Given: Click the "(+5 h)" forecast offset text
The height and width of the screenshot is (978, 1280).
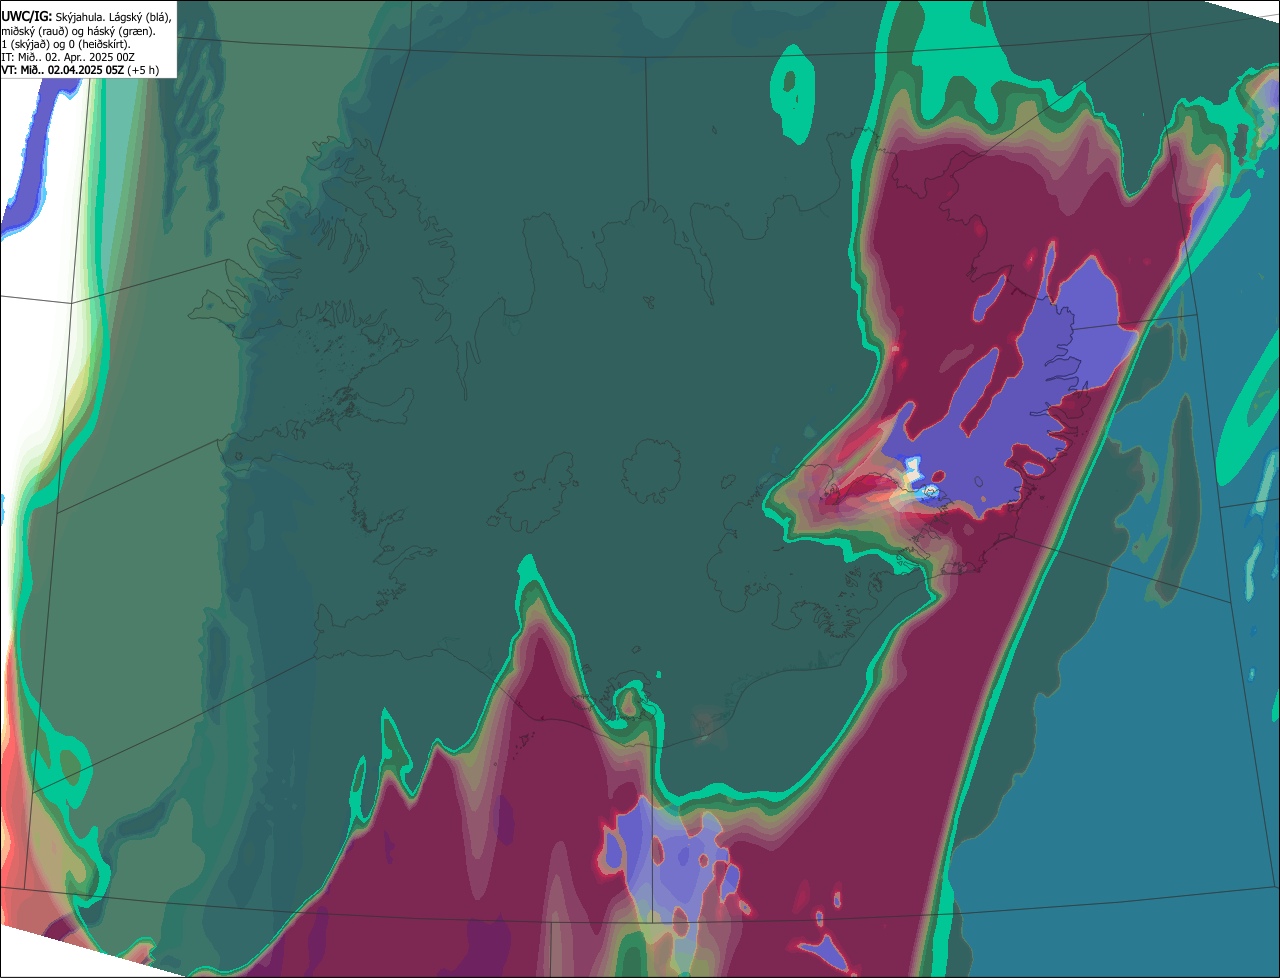Looking at the screenshot, I should click(143, 70).
